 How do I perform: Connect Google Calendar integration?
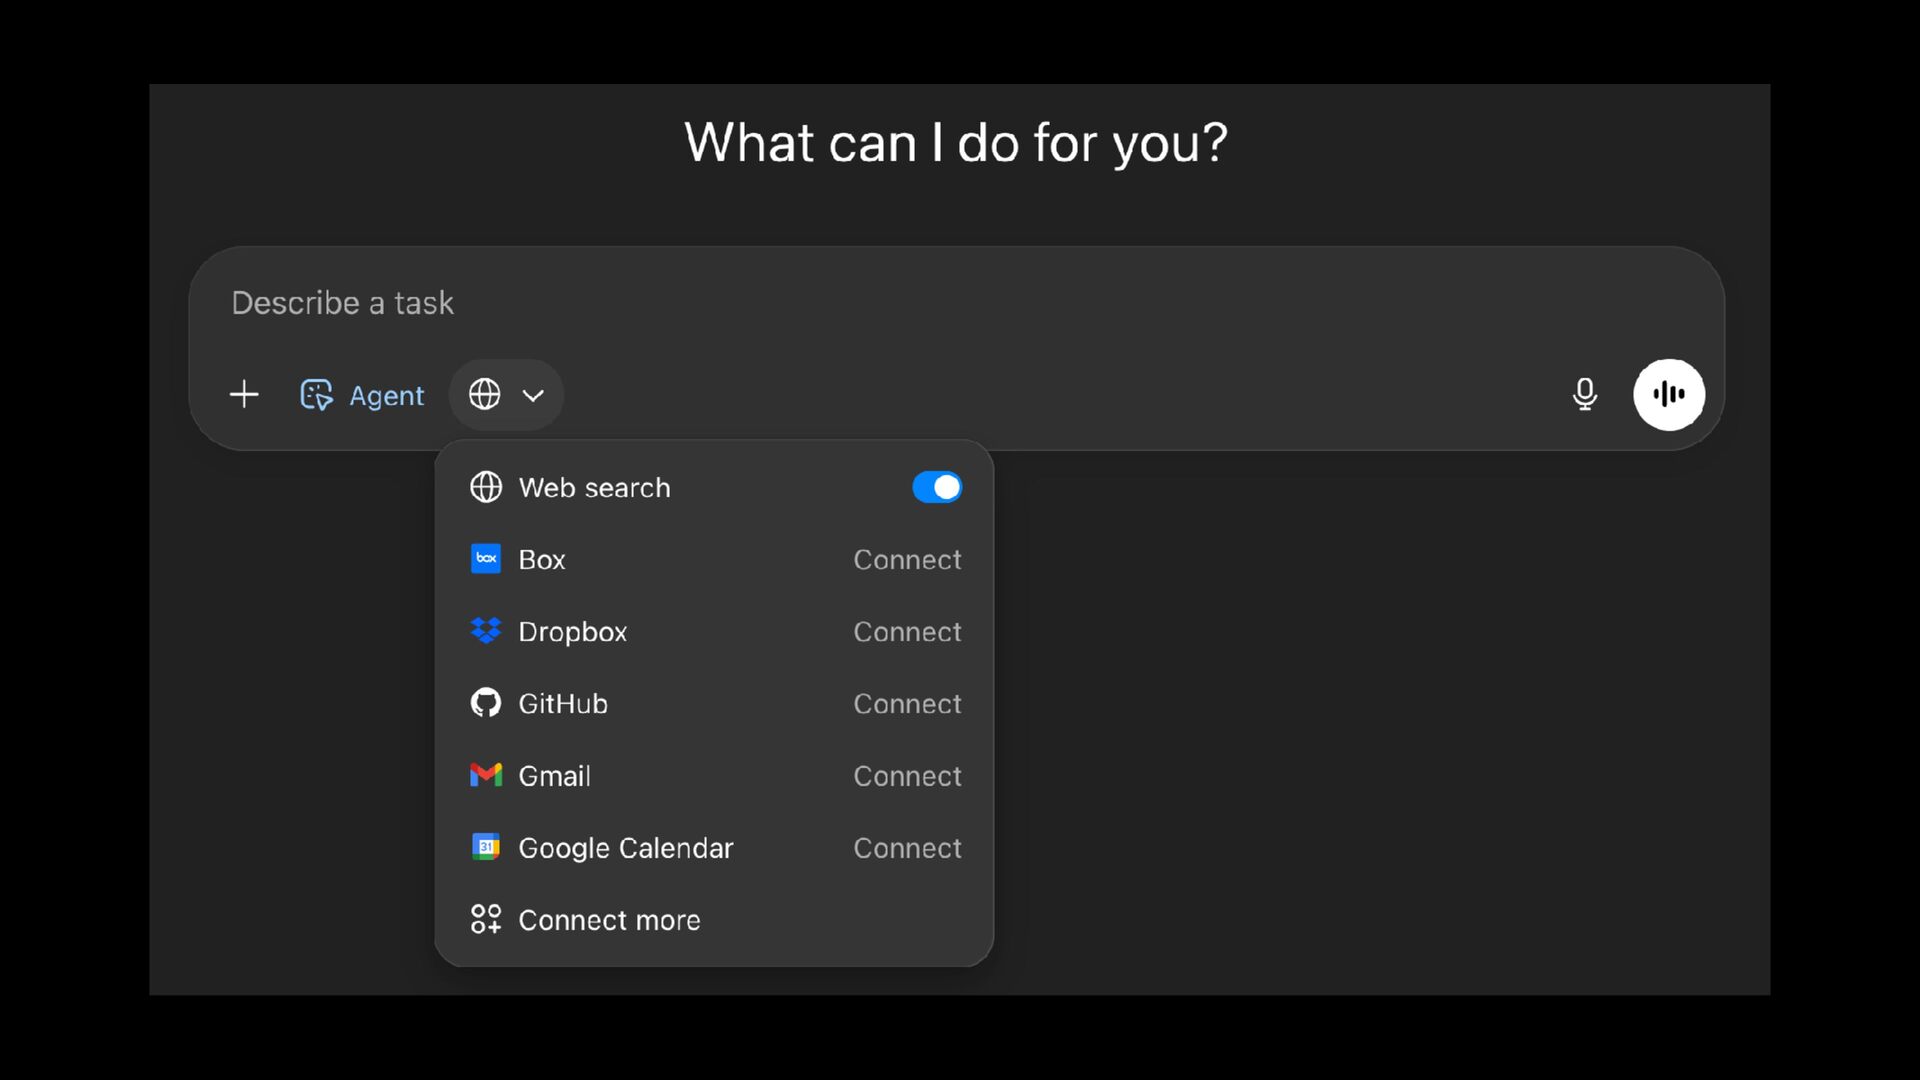906,848
